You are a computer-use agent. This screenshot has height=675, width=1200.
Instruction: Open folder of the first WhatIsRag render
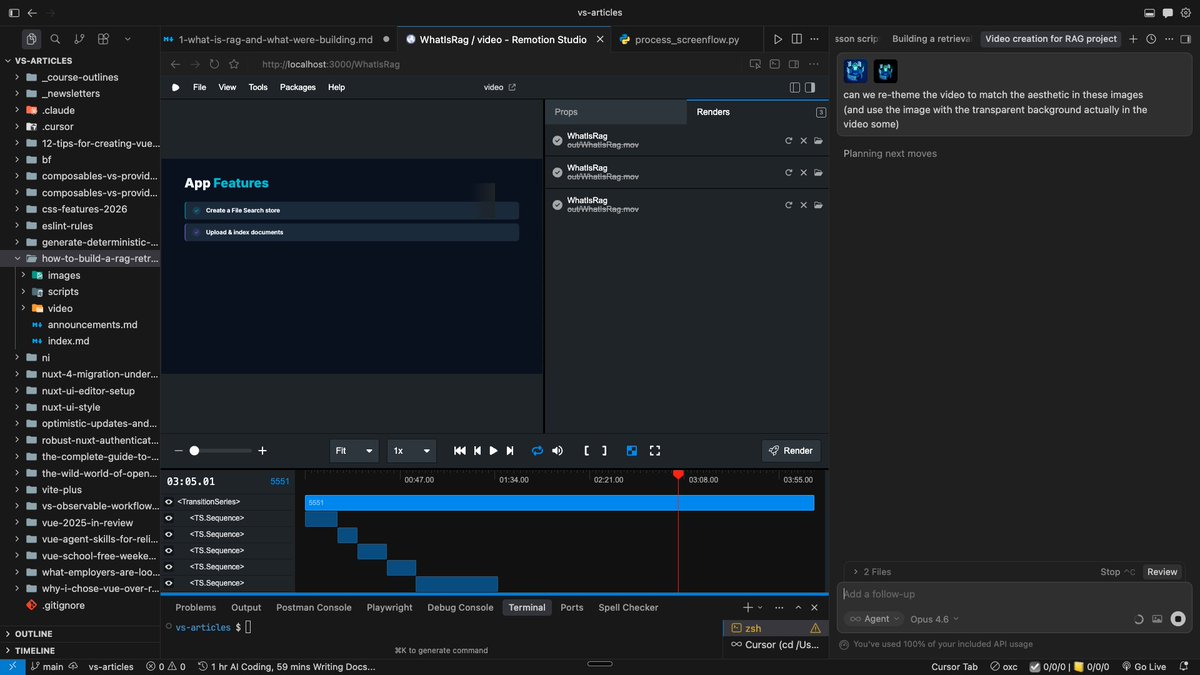coord(818,141)
